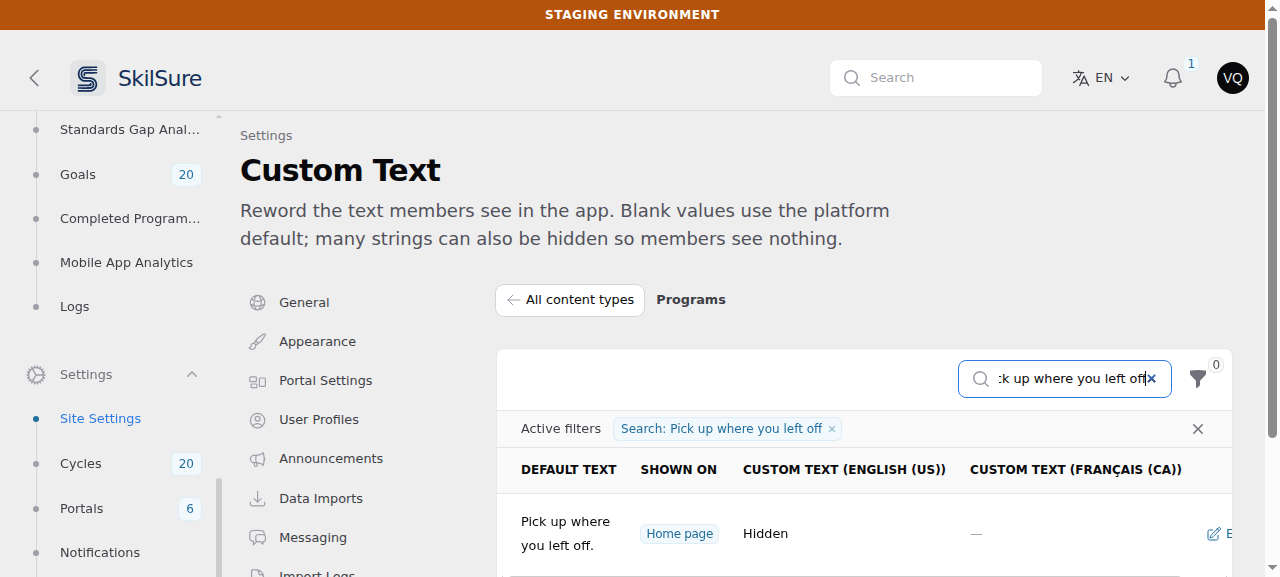Click the User Profiles person icon

tap(258, 420)
